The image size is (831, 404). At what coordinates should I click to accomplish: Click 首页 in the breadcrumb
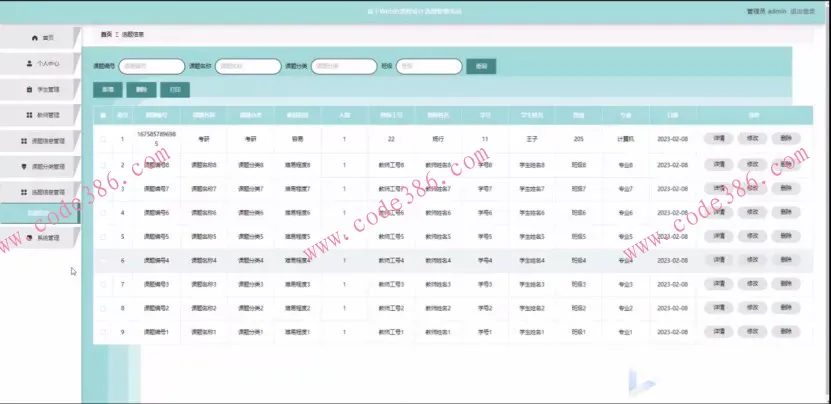coord(106,34)
